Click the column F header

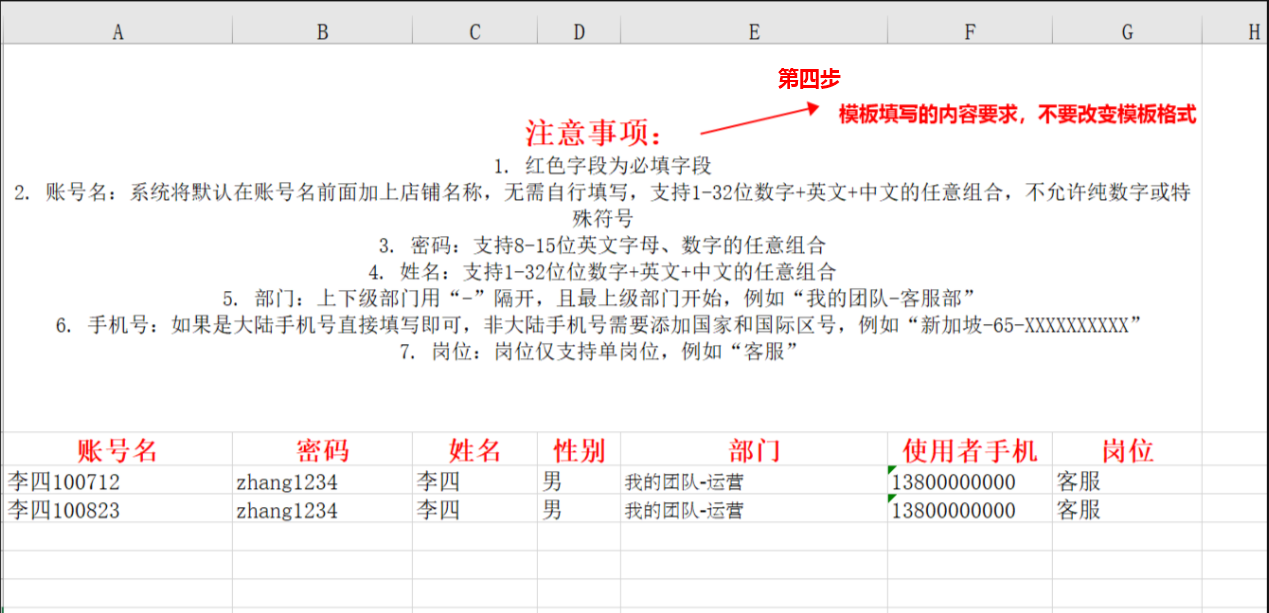(969, 32)
